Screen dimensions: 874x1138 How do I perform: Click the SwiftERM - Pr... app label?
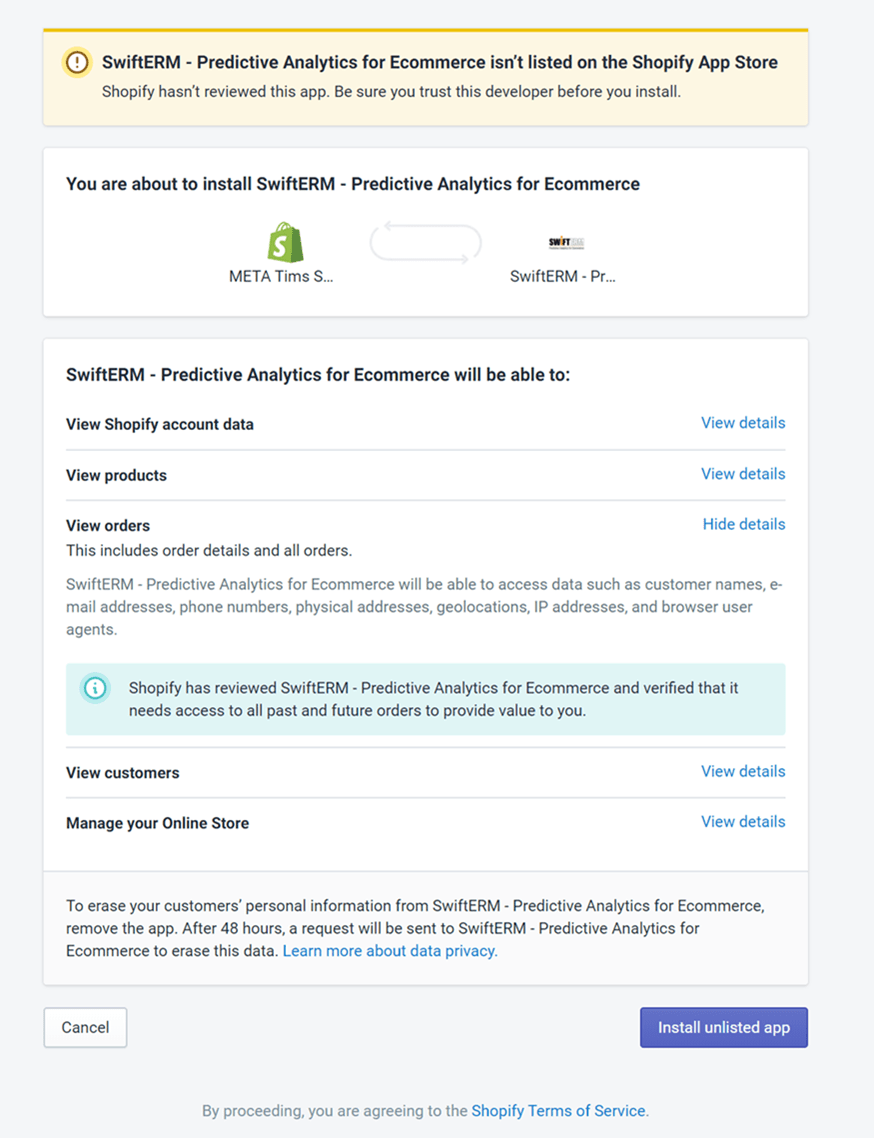pyautogui.click(x=563, y=277)
